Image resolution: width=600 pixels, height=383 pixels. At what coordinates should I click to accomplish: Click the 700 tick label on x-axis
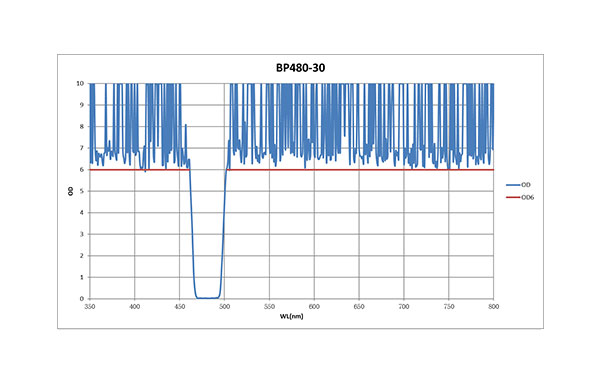[404, 306]
